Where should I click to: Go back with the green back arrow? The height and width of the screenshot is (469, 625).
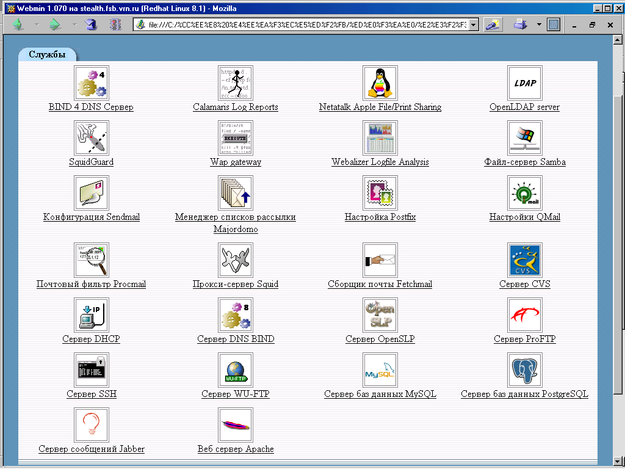click(18, 25)
